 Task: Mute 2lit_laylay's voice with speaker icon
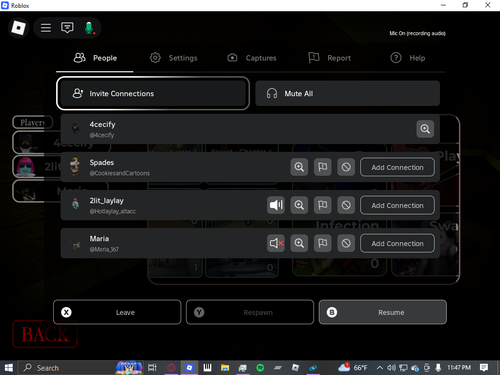(x=276, y=205)
